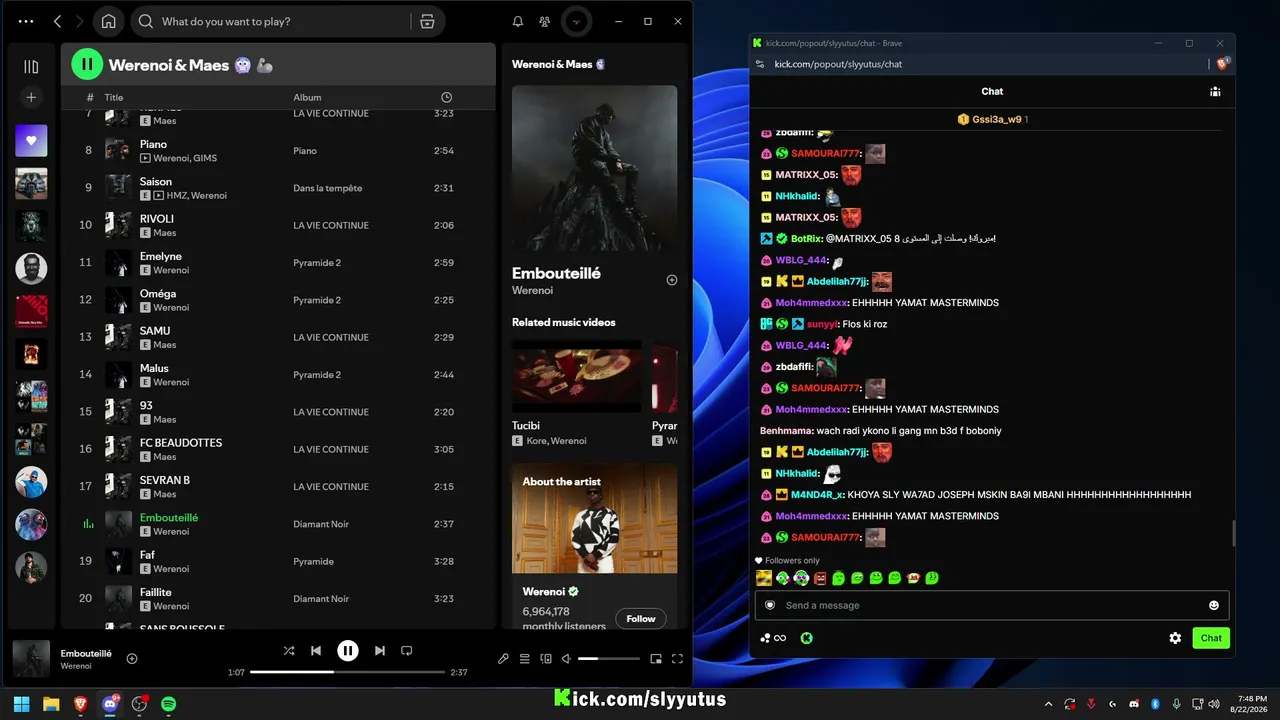This screenshot has width=1280, height=720.
Task: Sort the tracklist by Title column
Action: 114,97
